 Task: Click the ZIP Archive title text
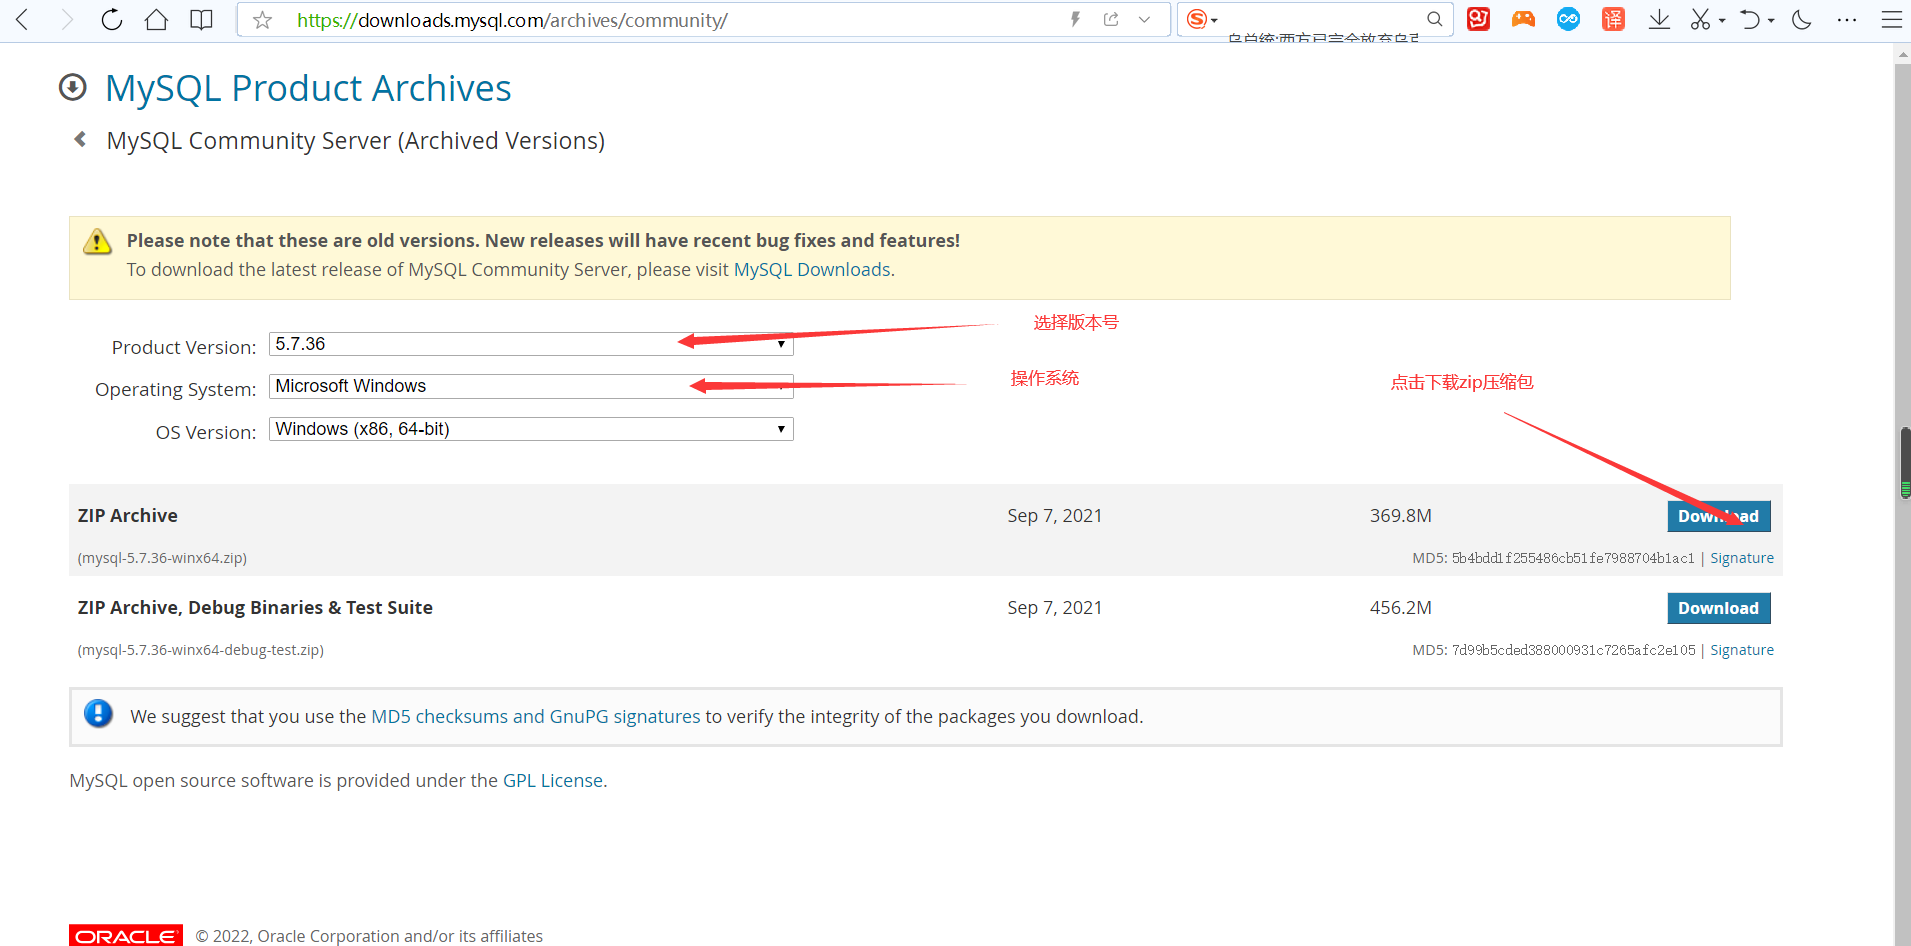click(128, 515)
